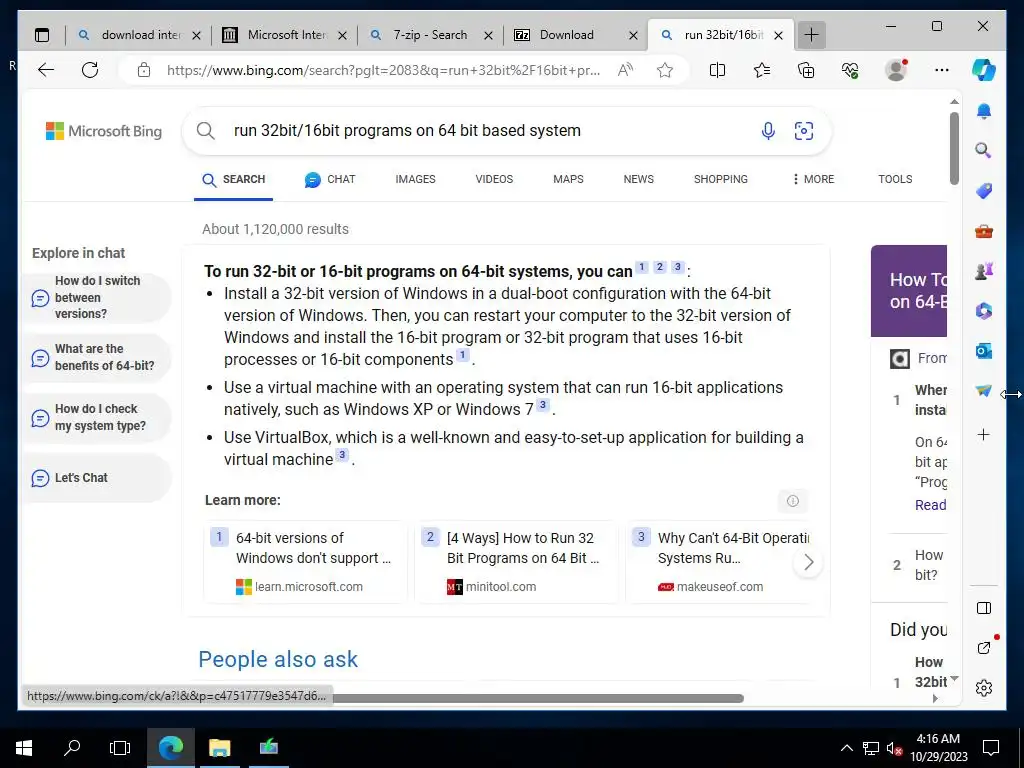
Task: Click the Microsoft Bing logo
Action: pyautogui.click(x=104, y=131)
